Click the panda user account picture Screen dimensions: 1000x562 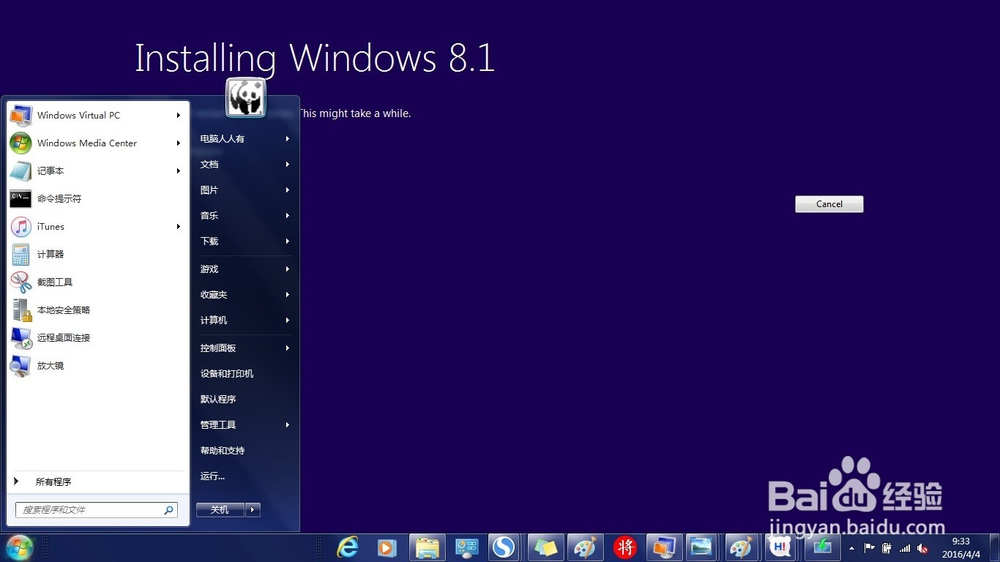coord(246,98)
